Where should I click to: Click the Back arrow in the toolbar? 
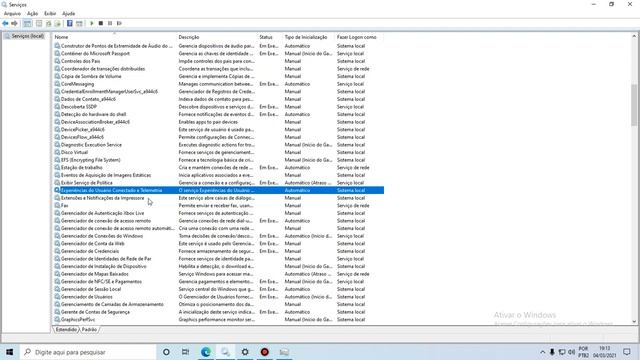pos(5,24)
